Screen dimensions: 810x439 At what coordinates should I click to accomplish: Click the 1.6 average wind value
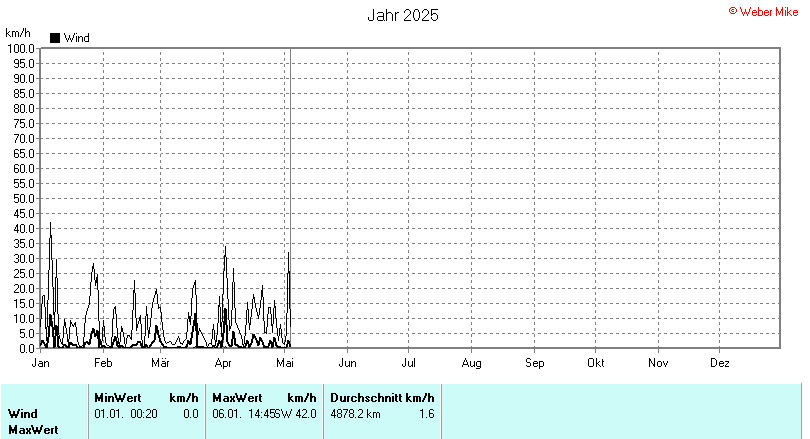tap(427, 414)
